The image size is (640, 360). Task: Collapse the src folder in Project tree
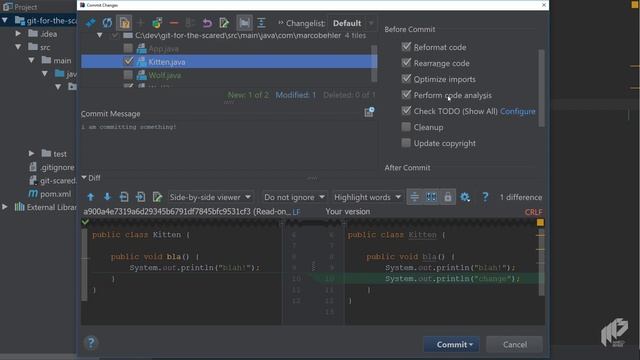pos(18,47)
